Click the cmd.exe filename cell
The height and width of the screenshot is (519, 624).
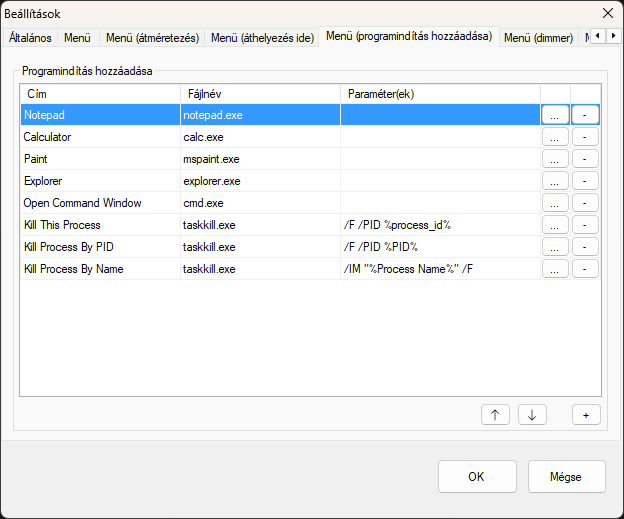pyautogui.click(x=260, y=203)
